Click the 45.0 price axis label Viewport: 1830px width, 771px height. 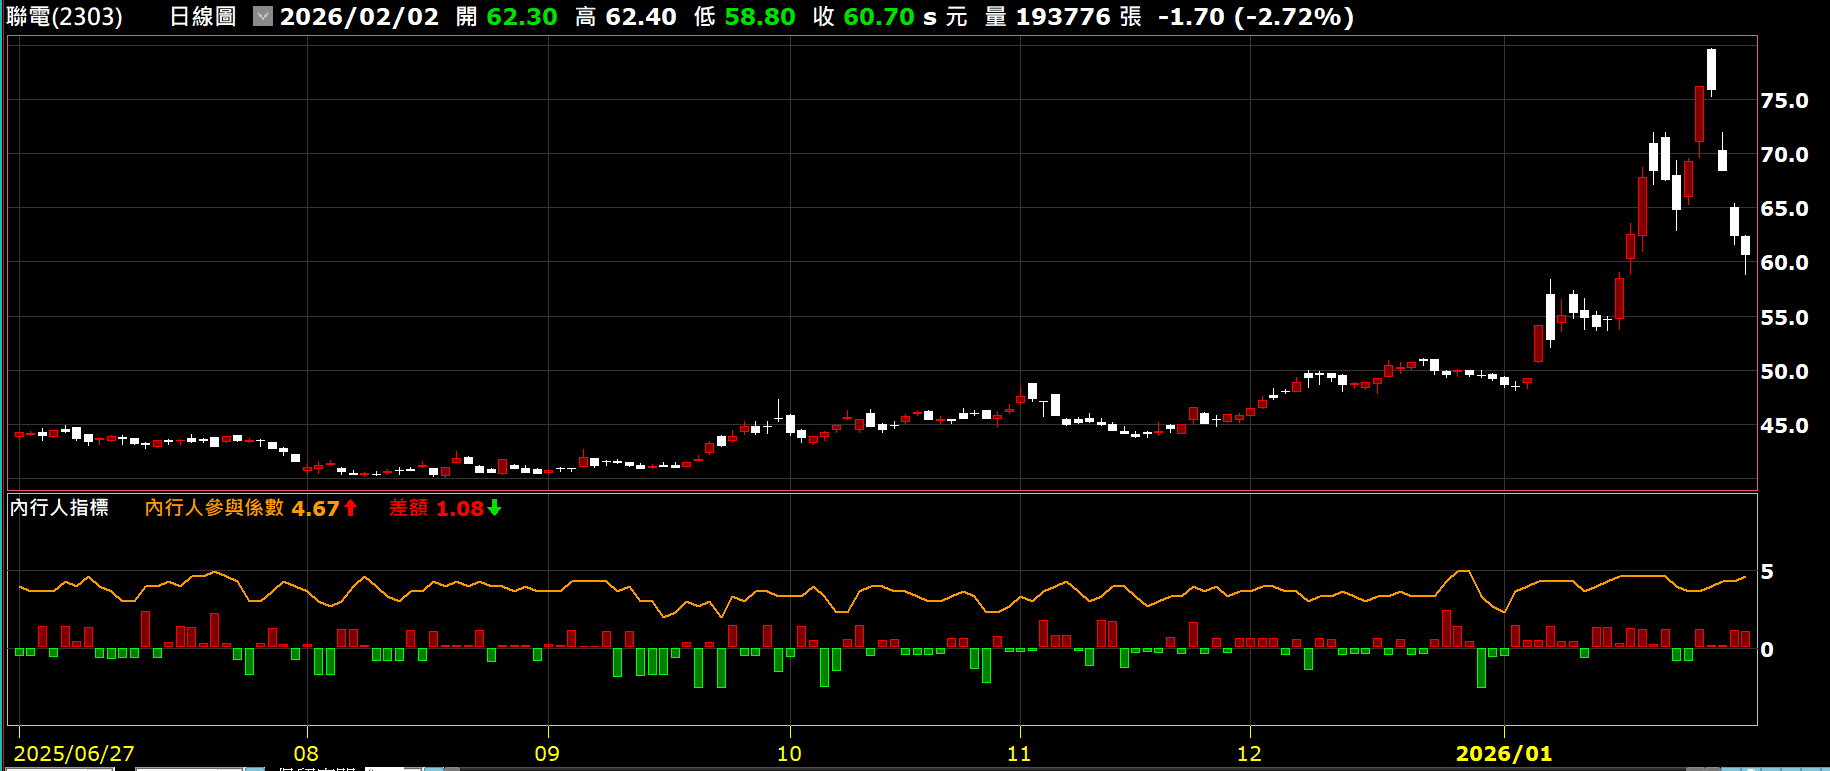coord(1784,426)
